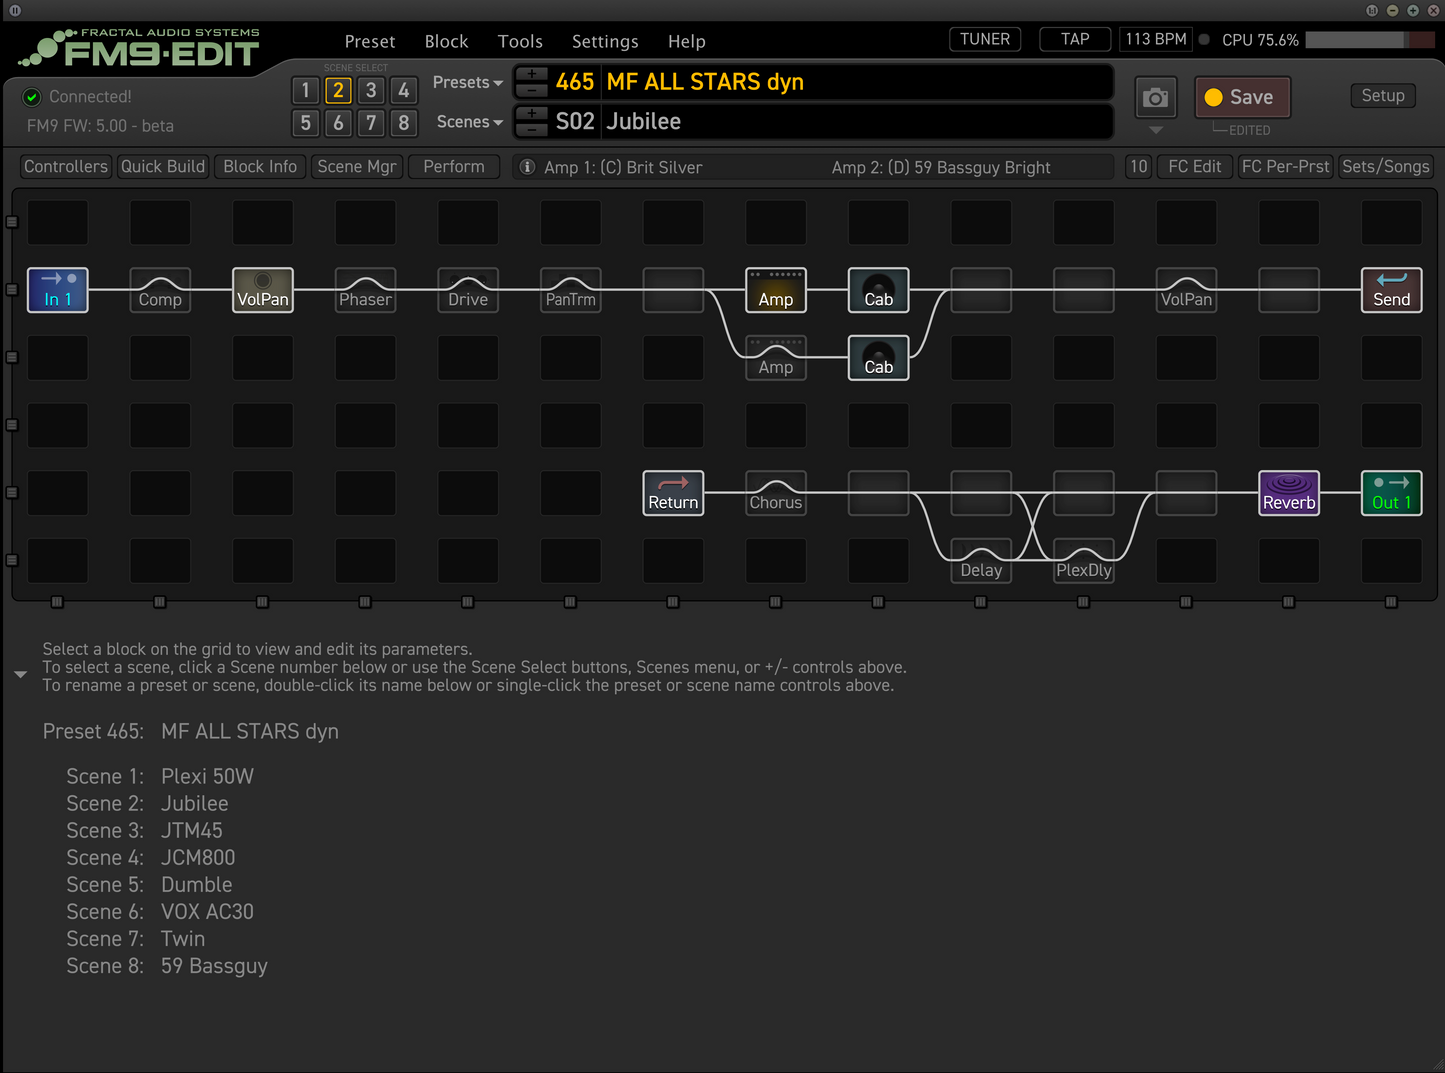Select the Return block on grid

point(673,493)
